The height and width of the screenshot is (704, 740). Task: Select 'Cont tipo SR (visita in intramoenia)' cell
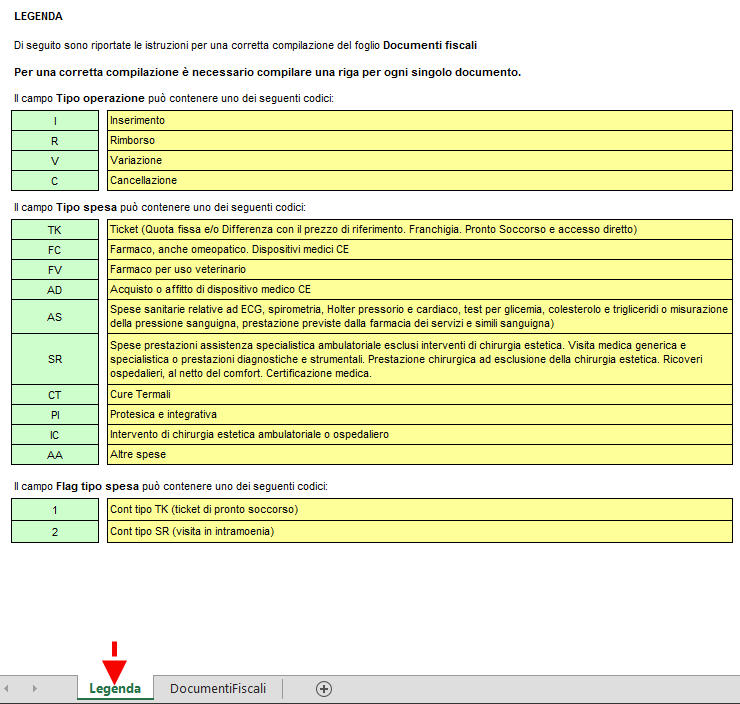point(420,532)
